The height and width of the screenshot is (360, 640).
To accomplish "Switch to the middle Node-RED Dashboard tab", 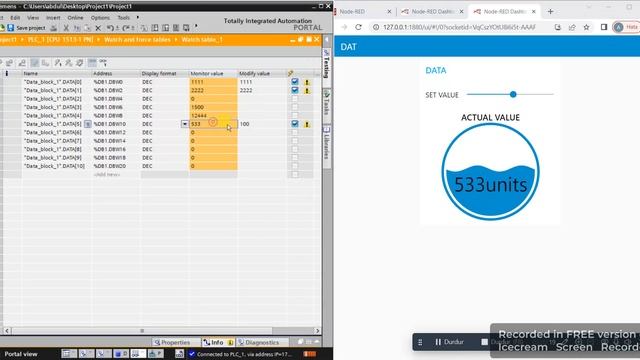I will 433,11.
